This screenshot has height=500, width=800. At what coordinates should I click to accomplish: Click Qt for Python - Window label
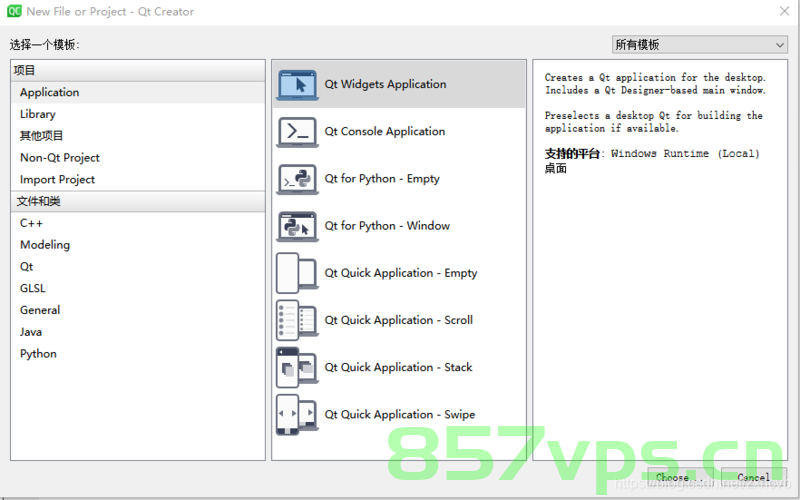387,226
